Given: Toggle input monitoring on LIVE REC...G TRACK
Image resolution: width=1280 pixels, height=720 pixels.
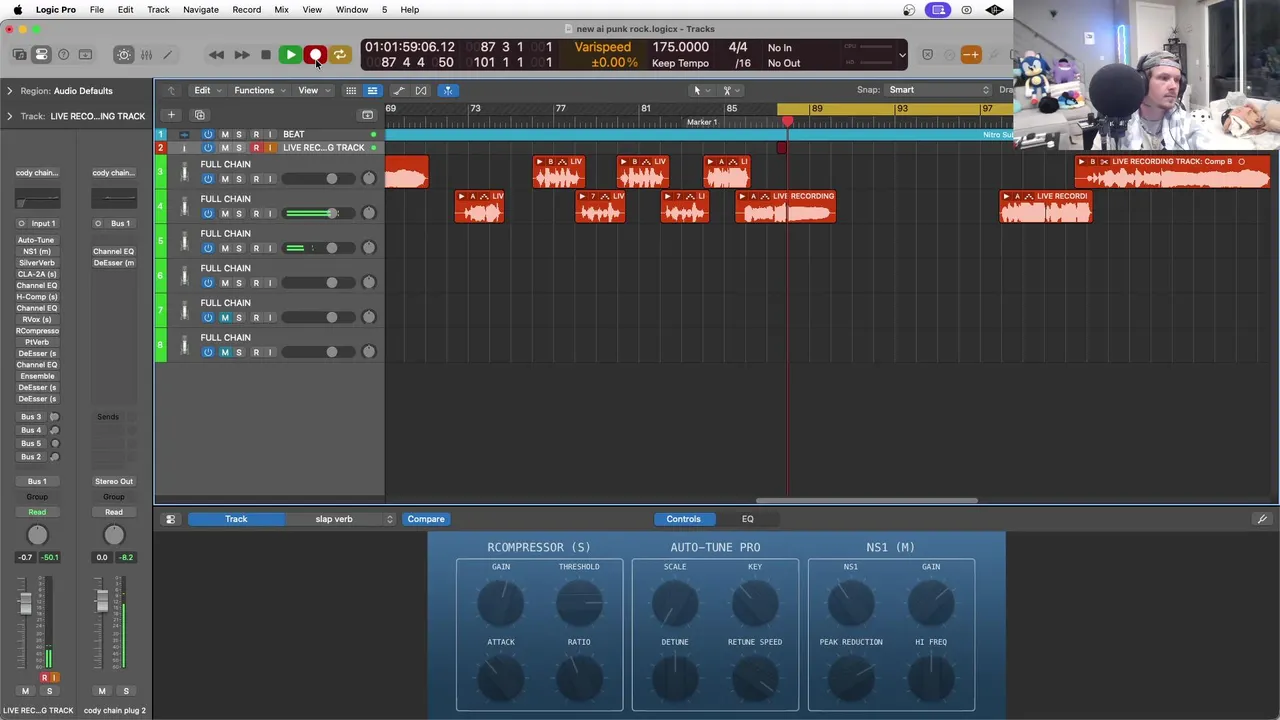Looking at the screenshot, I should coord(269,148).
